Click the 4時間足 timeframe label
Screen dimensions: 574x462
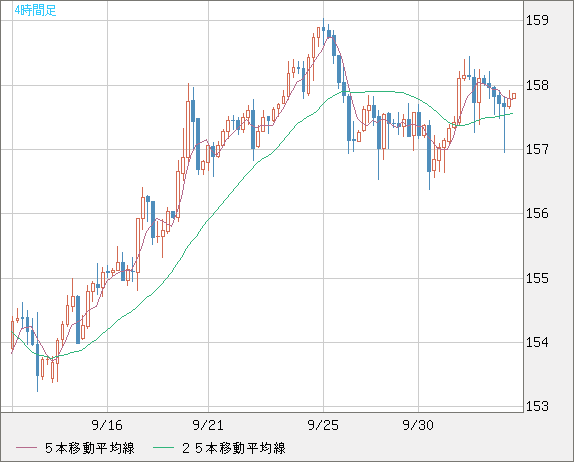pos(36,10)
